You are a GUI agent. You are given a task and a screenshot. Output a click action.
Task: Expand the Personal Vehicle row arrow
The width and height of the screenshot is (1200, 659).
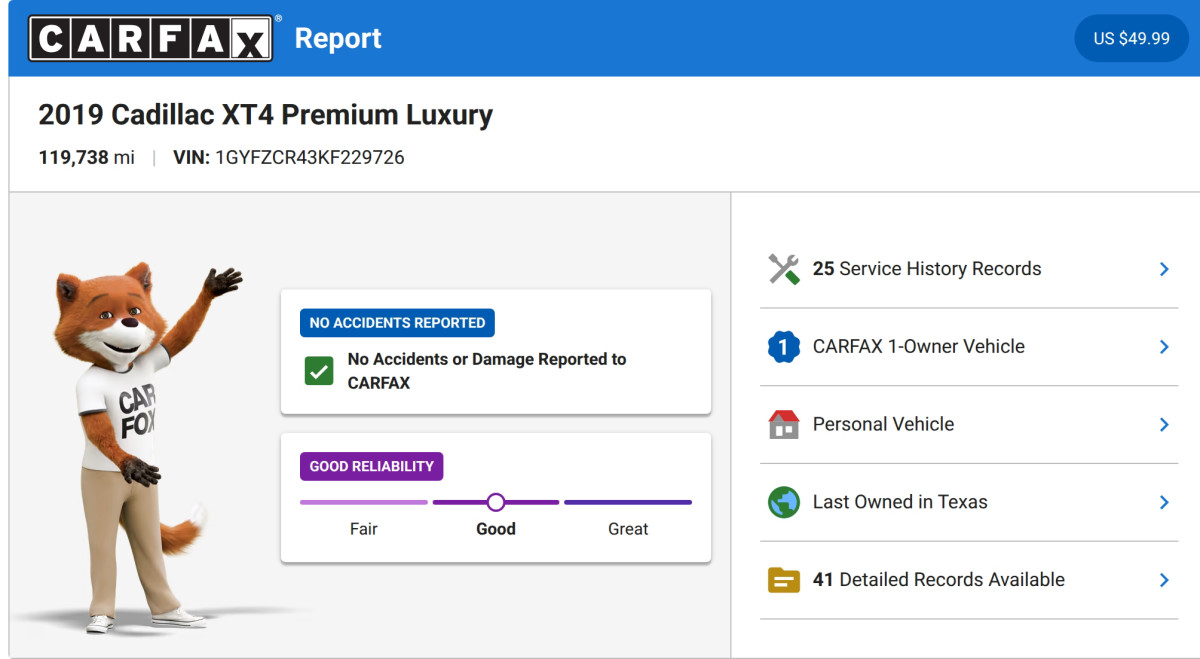(x=1164, y=424)
